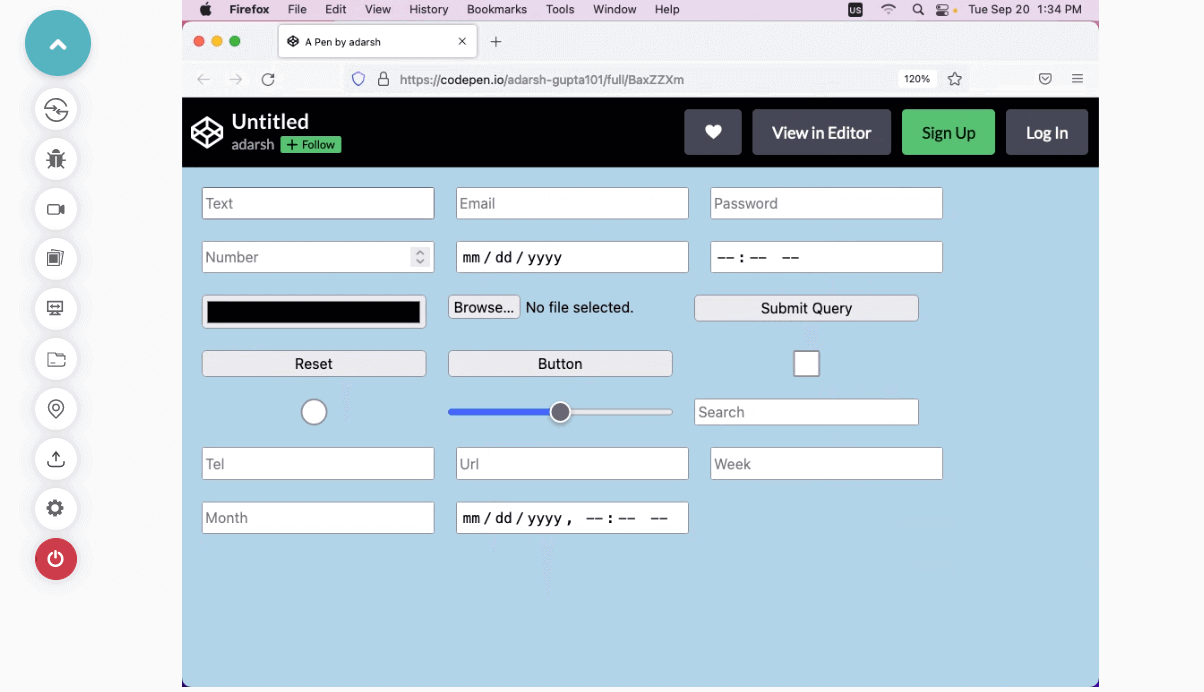The width and height of the screenshot is (1204, 692).
Task: Click the CodePen cube logo in the header
Action: coord(207,131)
